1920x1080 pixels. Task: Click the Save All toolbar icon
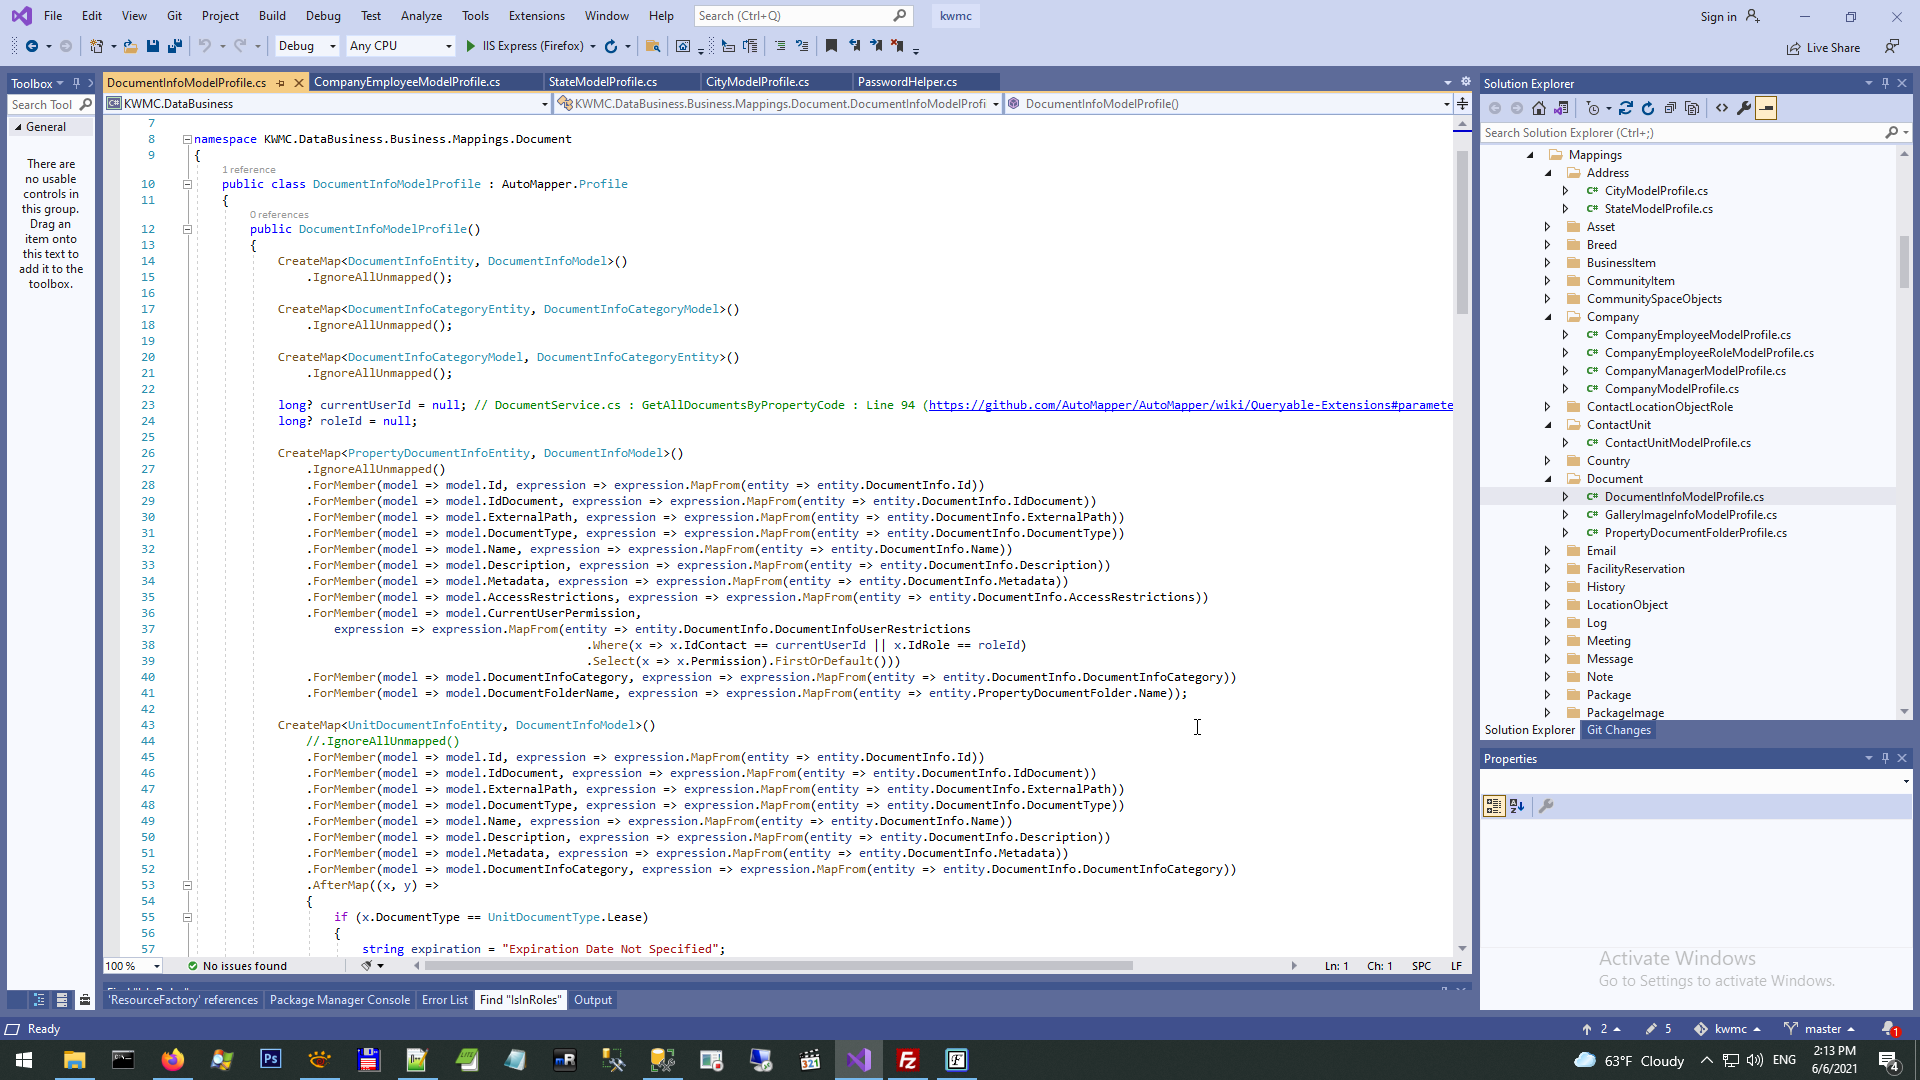click(x=175, y=46)
